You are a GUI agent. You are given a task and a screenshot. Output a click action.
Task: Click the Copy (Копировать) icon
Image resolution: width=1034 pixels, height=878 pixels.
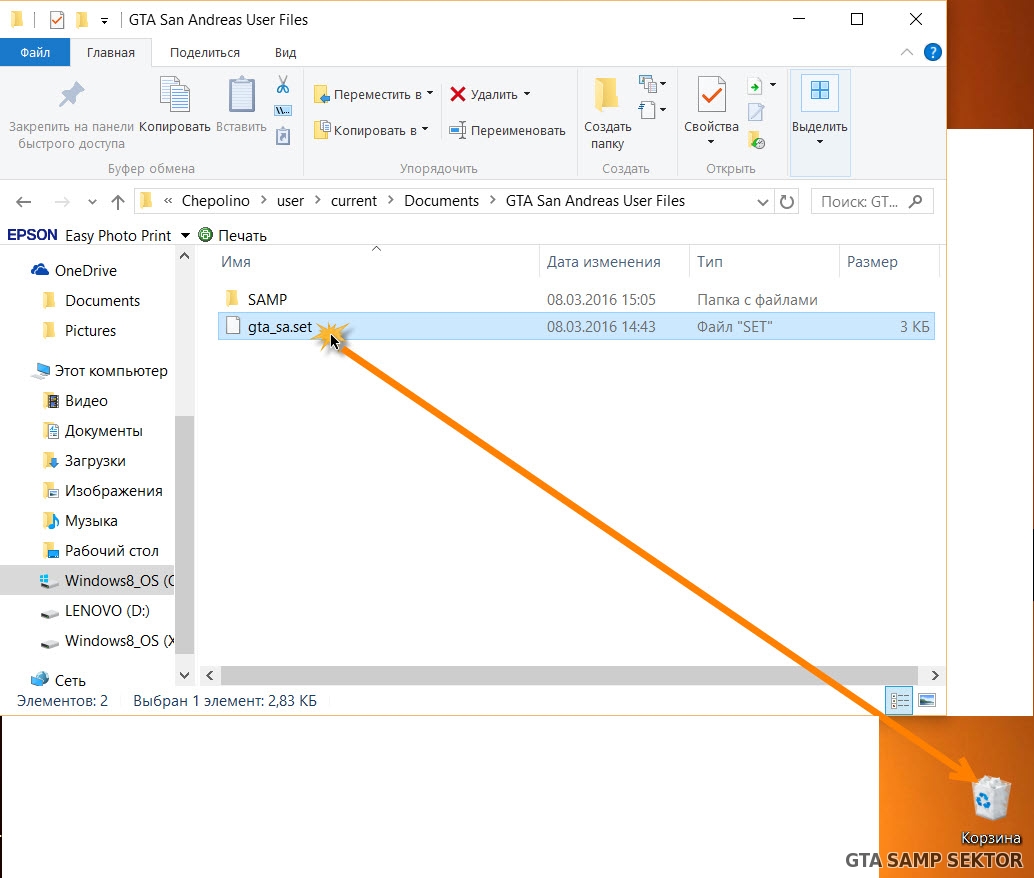pos(175,94)
